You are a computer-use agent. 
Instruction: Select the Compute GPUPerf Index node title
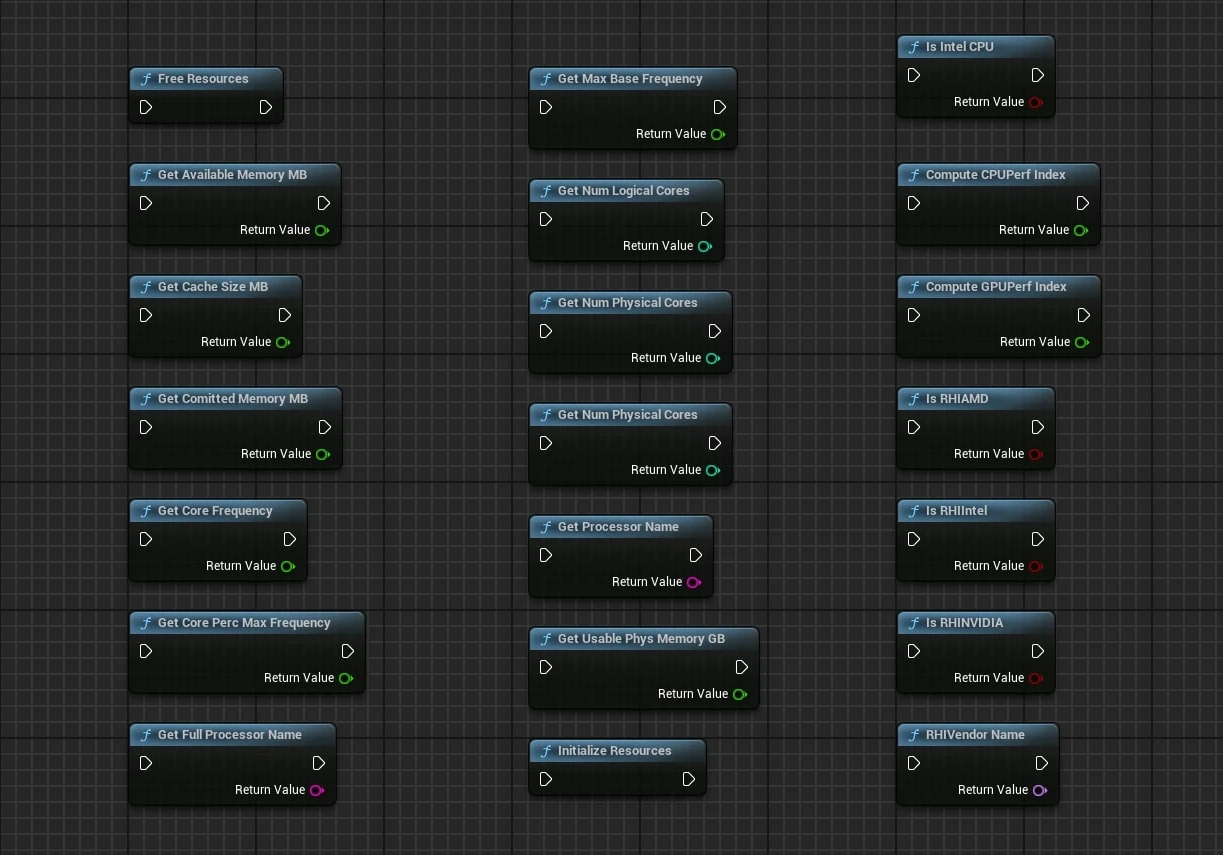point(996,287)
